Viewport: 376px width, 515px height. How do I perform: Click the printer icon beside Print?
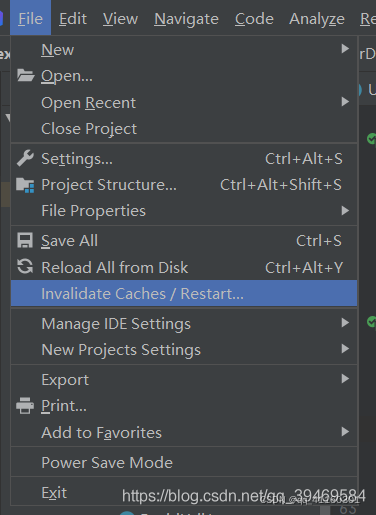[x=25, y=406]
